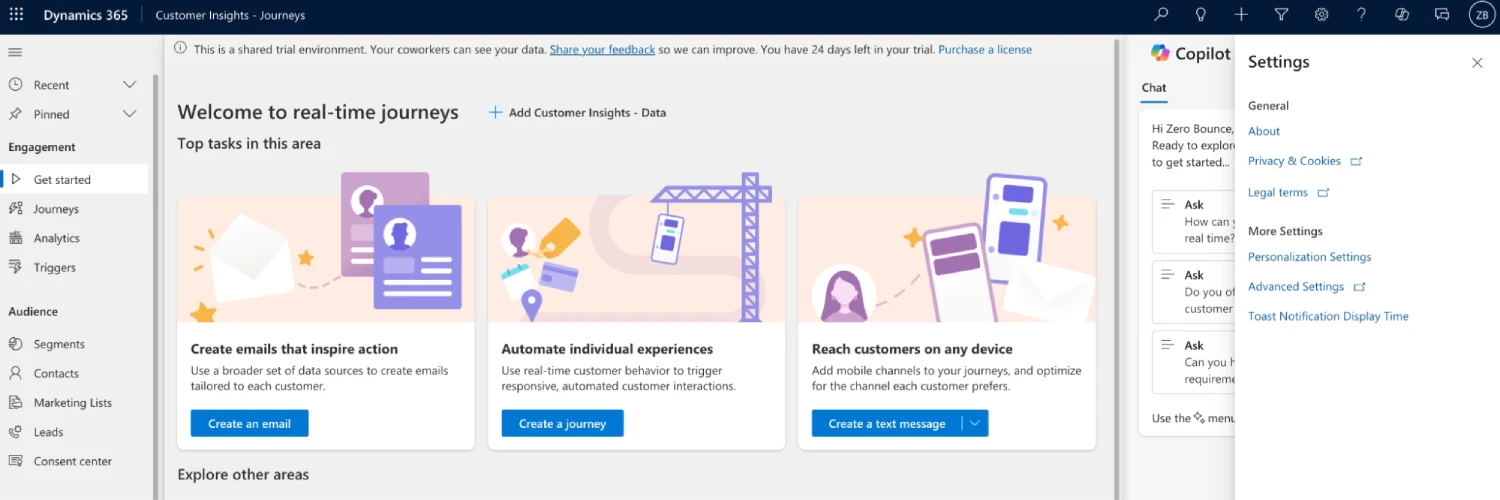Viewport: 1500px width, 500px height.
Task: Click the Pinned pushpin icon
Action: 15,114
